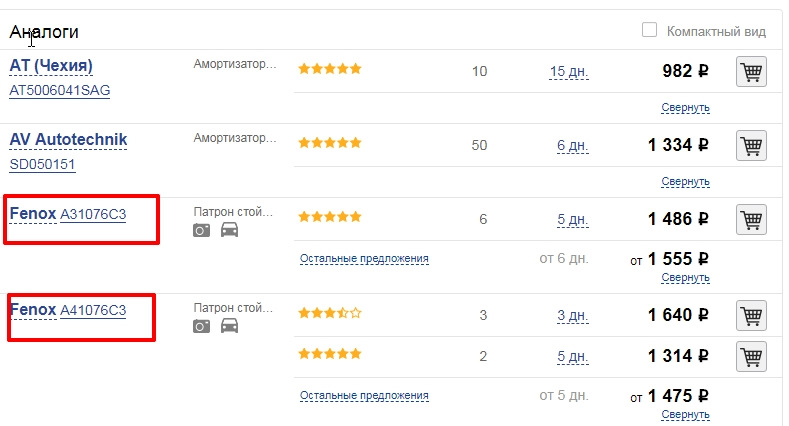The image size is (789, 426).
Task: Open photo icon for Fenox A31076C3
Action: tap(201, 230)
